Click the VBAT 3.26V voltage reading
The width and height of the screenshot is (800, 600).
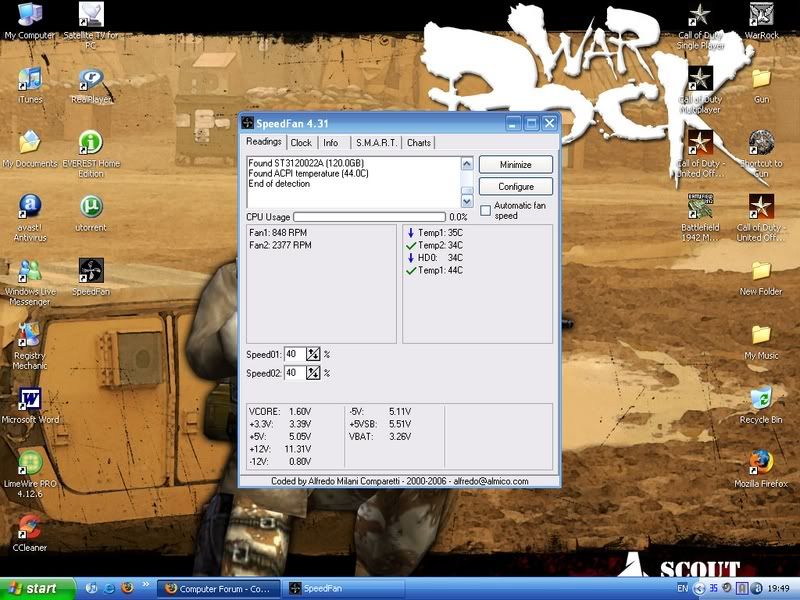pyautogui.click(x=380, y=436)
